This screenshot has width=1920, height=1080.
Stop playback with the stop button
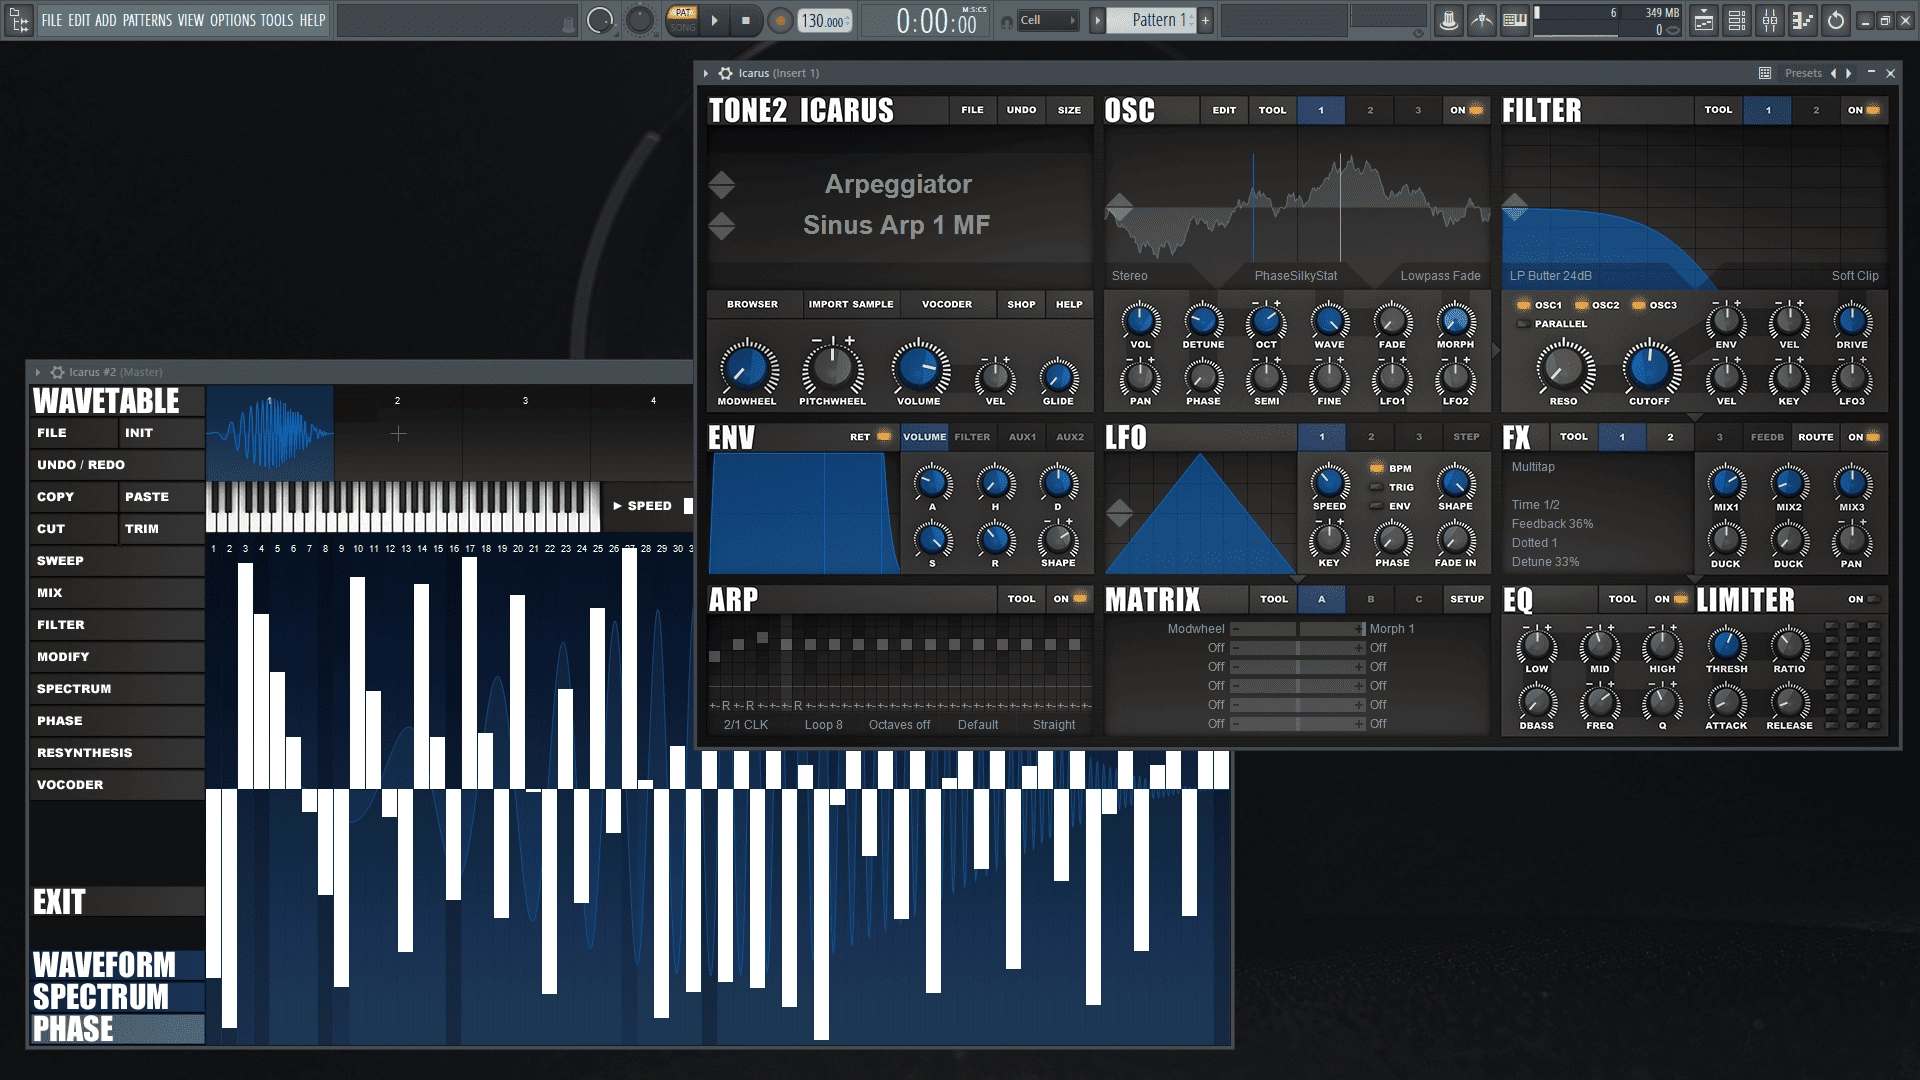coord(745,20)
